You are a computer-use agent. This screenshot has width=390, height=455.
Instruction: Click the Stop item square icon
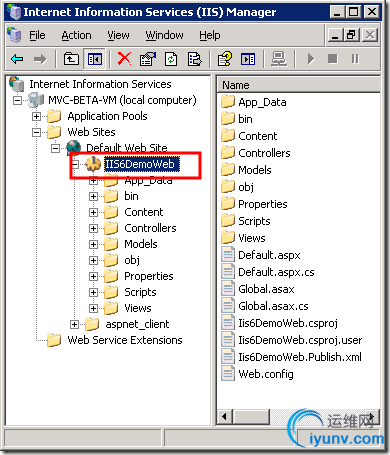(x=333, y=59)
